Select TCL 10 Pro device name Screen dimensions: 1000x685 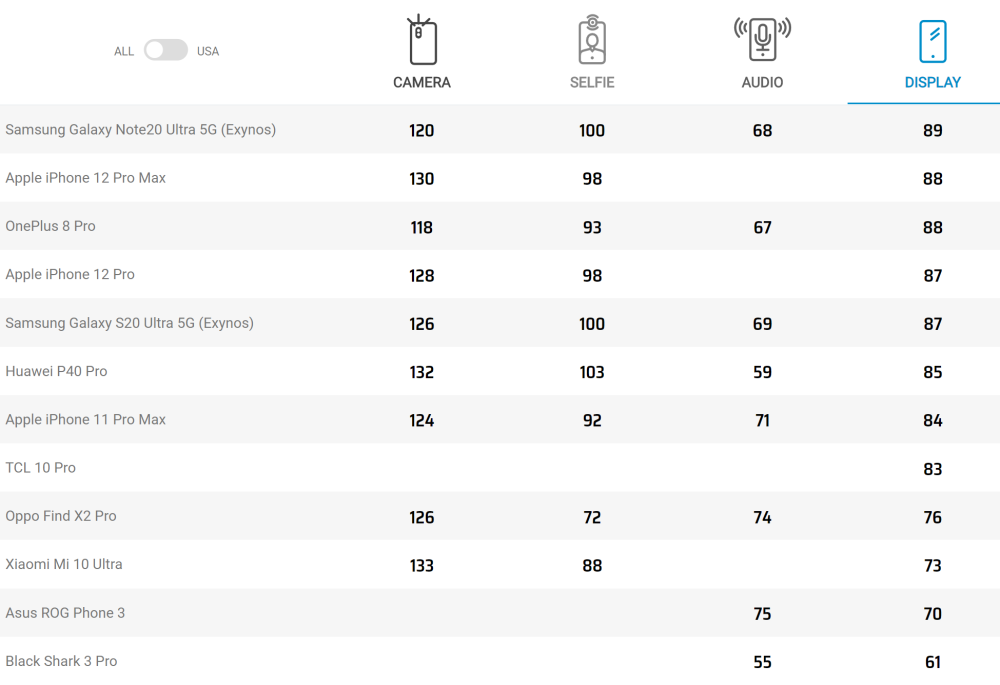click(x=41, y=468)
